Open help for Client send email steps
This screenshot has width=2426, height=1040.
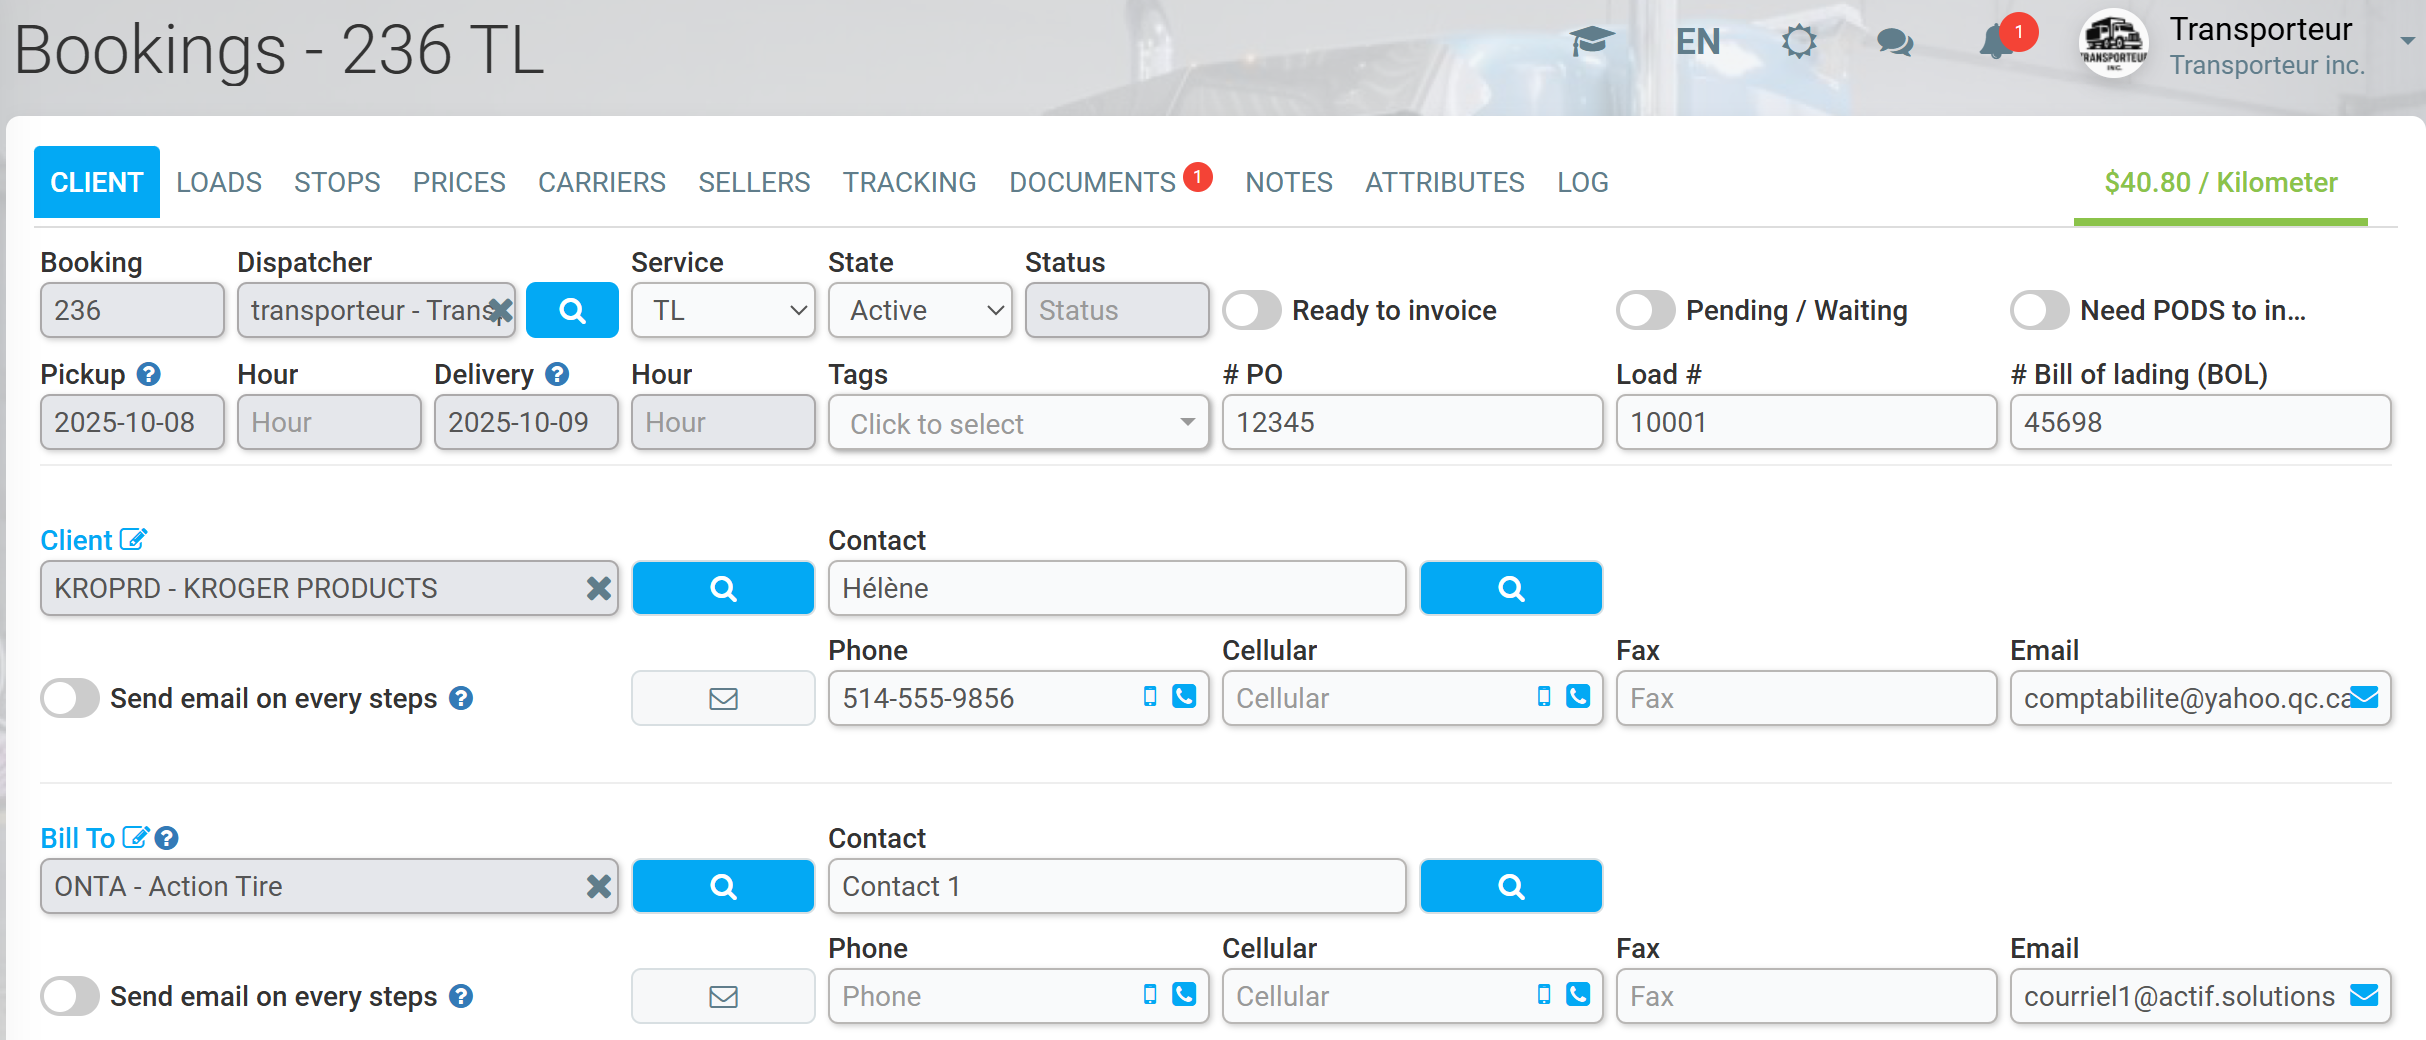pyautogui.click(x=461, y=698)
